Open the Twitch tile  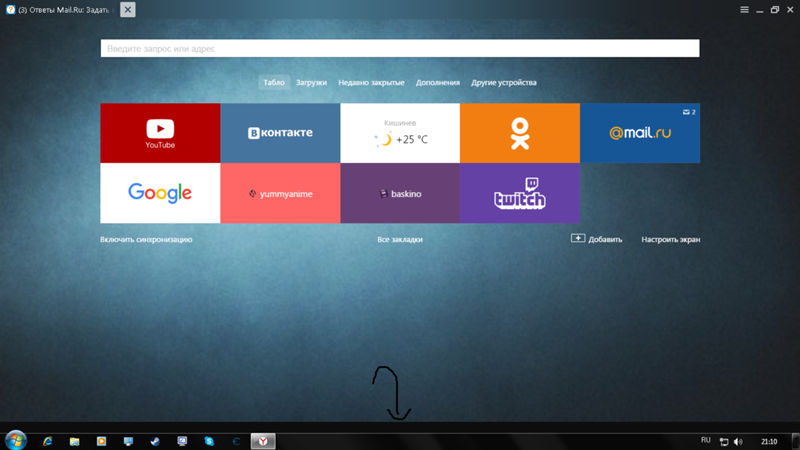coord(520,193)
